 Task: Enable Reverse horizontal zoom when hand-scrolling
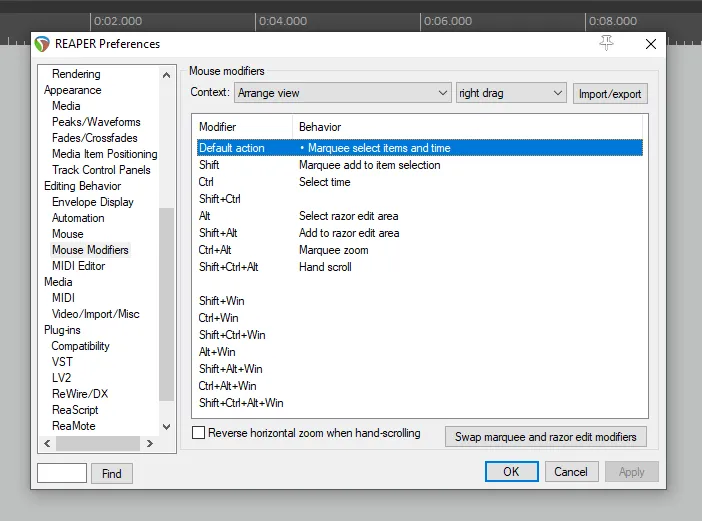coord(198,433)
